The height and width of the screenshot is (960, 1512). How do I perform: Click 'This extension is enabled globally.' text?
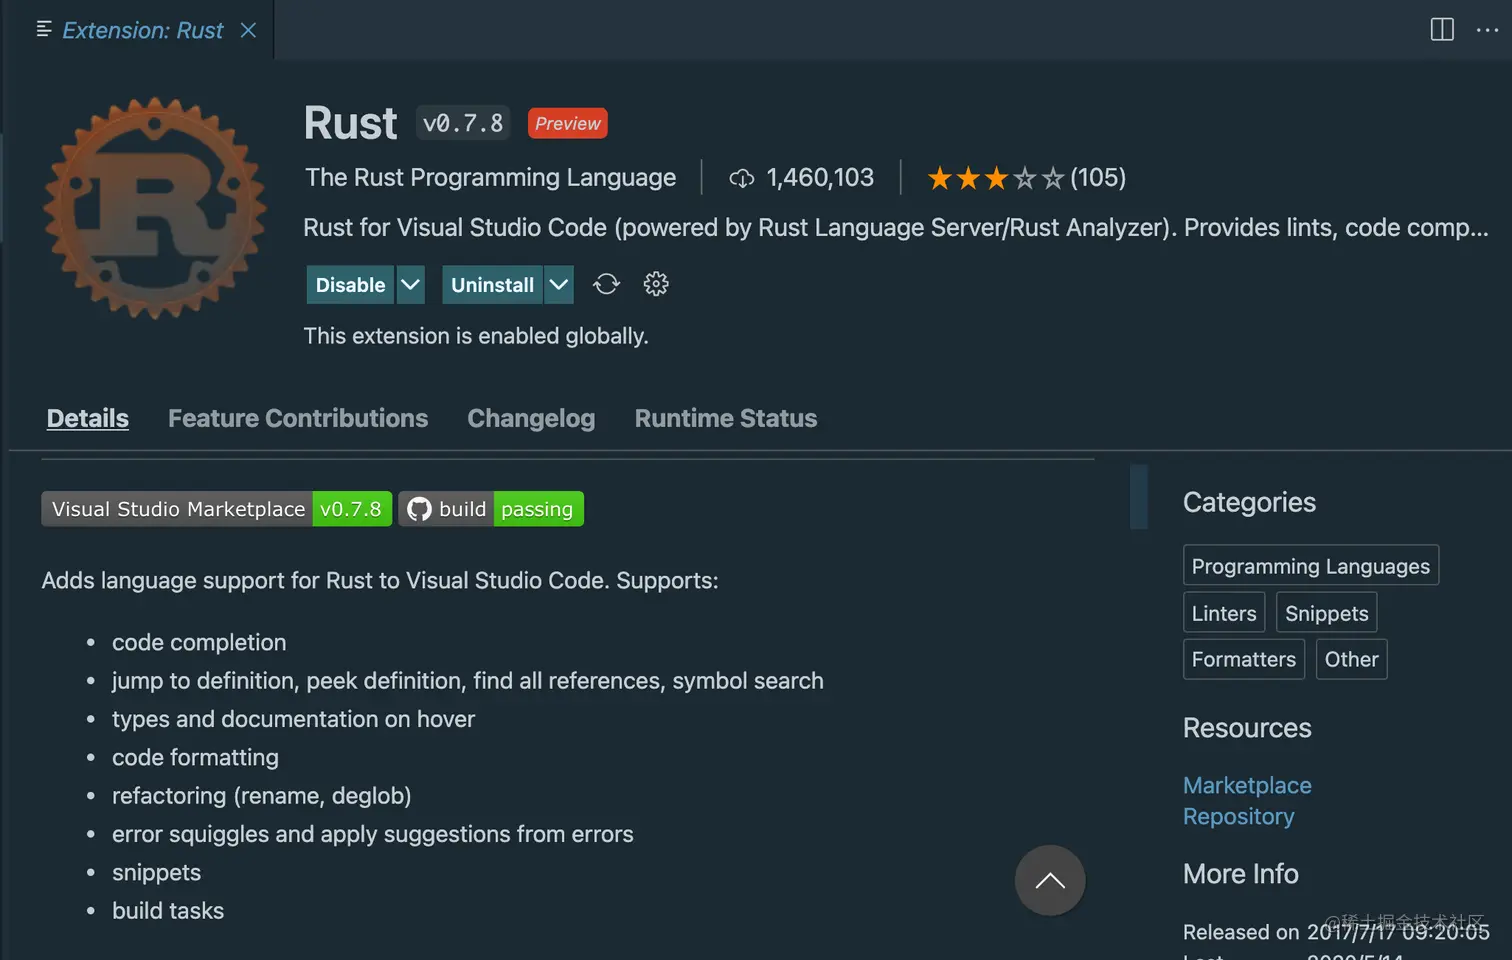[x=476, y=336]
